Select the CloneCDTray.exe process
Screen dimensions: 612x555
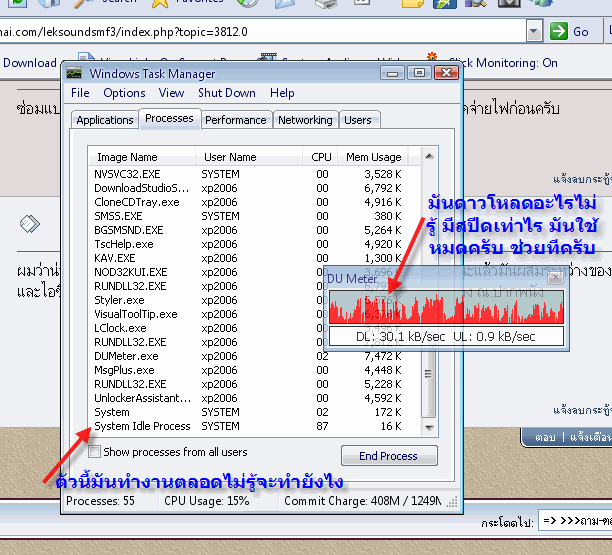[254, 202]
